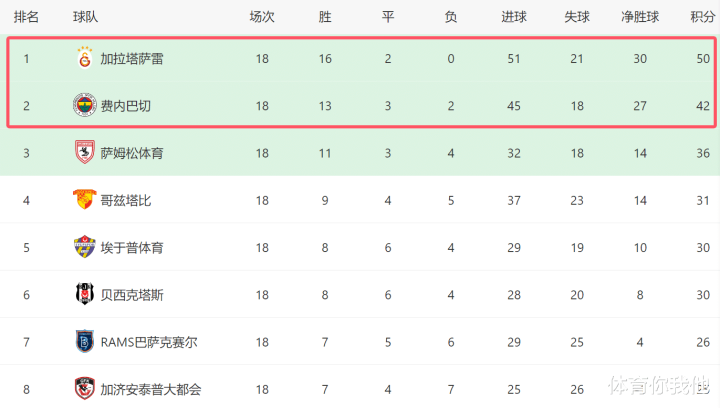This screenshot has height=408, width=720.
Task: Click the 贝西克塔斯 eagle badge
Action: coord(84,294)
